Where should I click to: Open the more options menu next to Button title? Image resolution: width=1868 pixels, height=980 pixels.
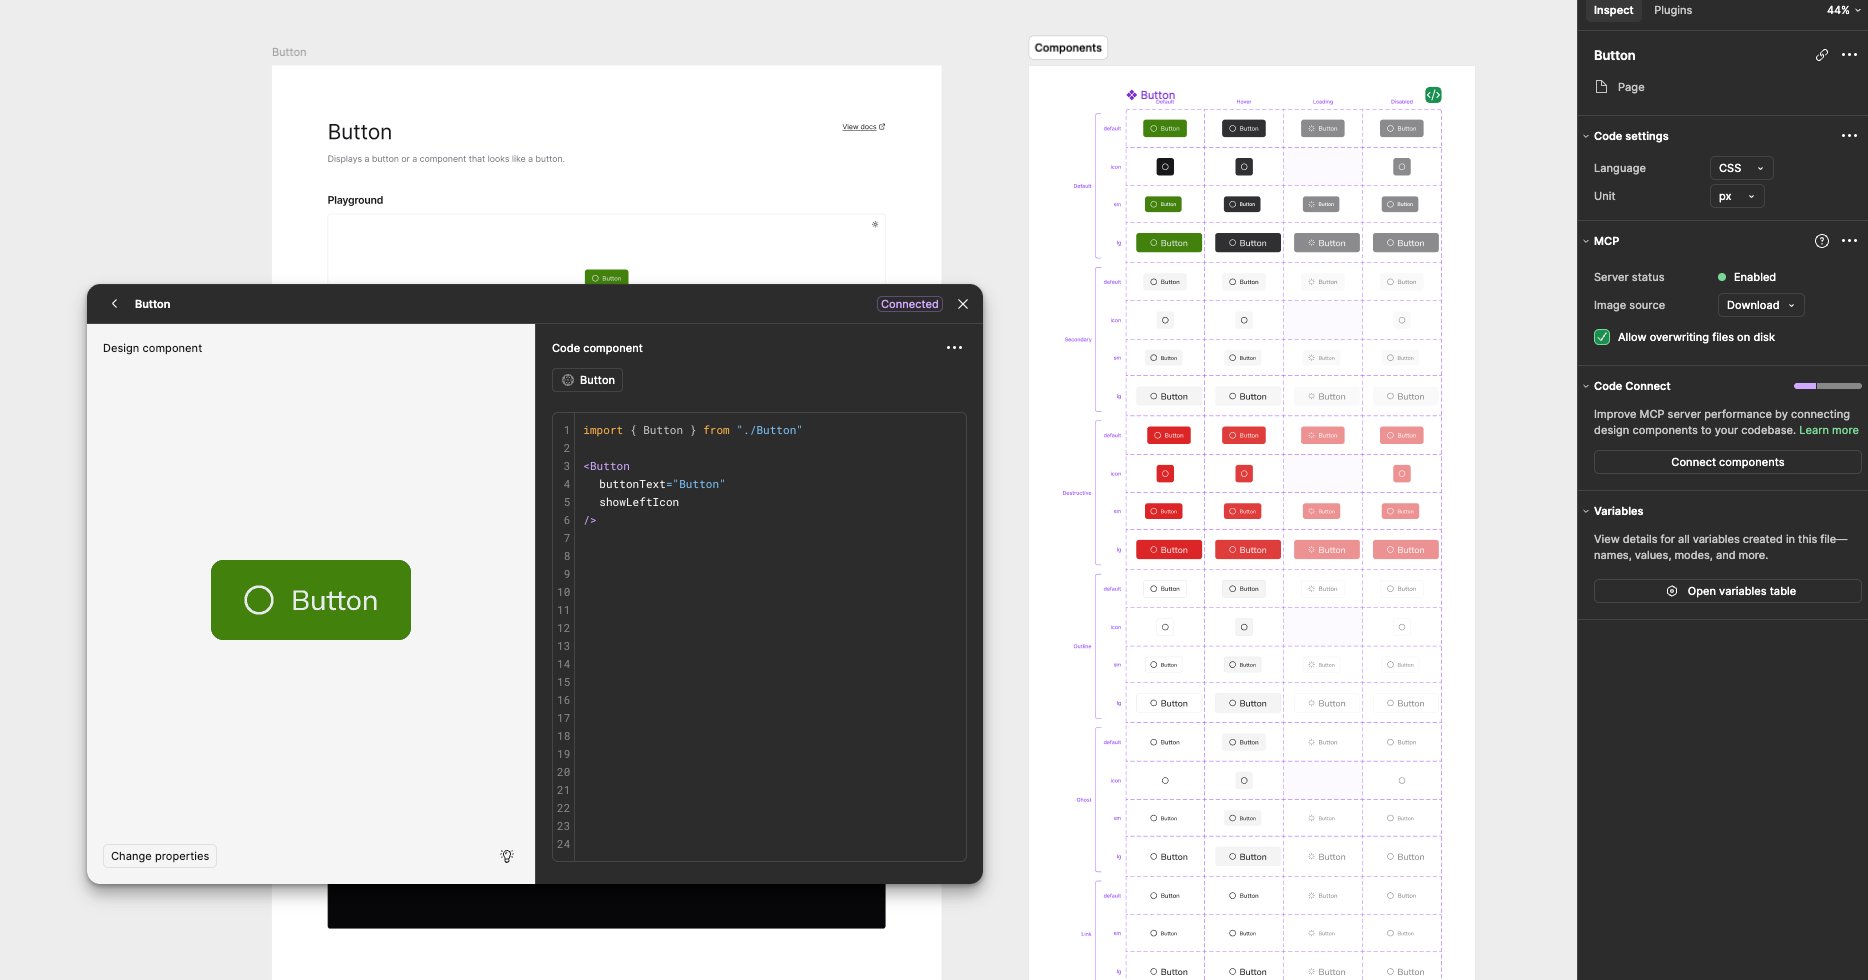tap(1849, 55)
